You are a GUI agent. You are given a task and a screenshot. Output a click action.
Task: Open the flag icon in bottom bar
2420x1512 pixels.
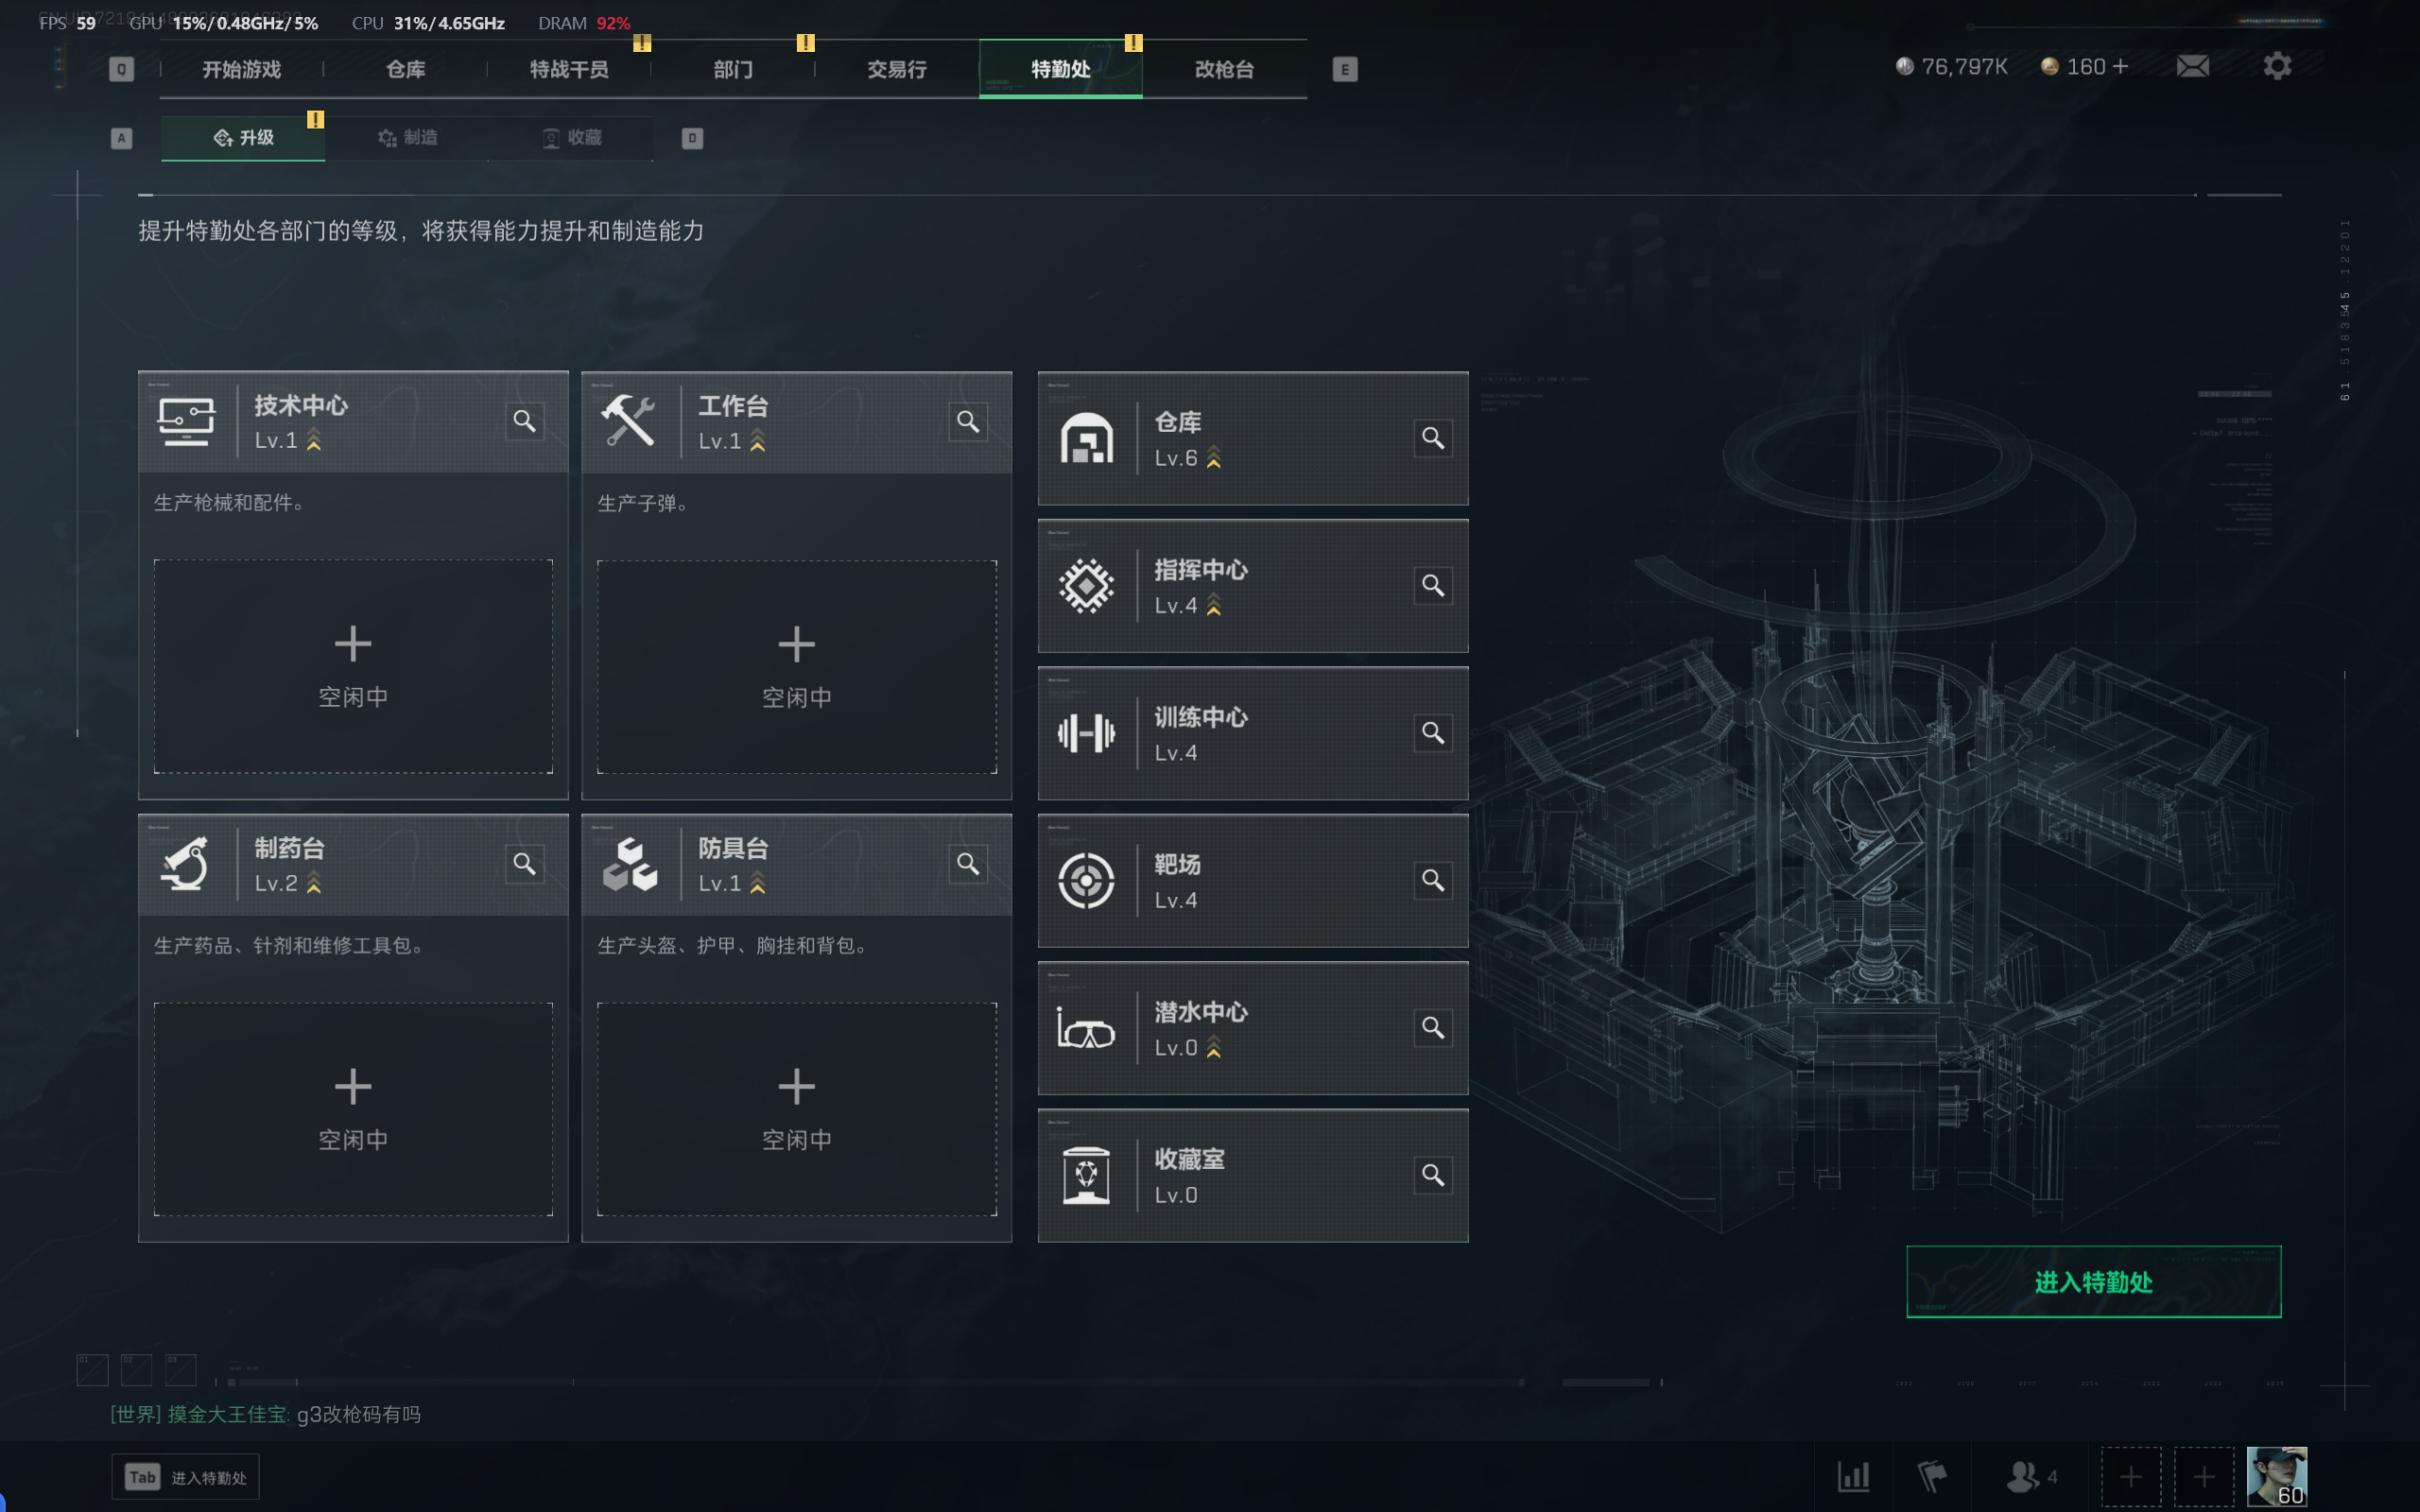pyautogui.click(x=1932, y=1476)
